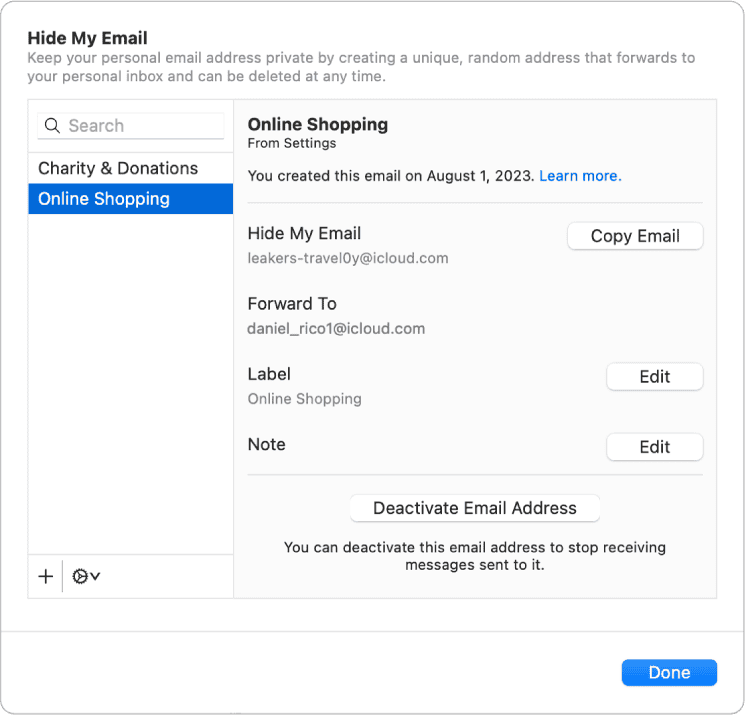Screen dimensions: 748x718
Task: Focus the Search input field
Action: coord(140,126)
